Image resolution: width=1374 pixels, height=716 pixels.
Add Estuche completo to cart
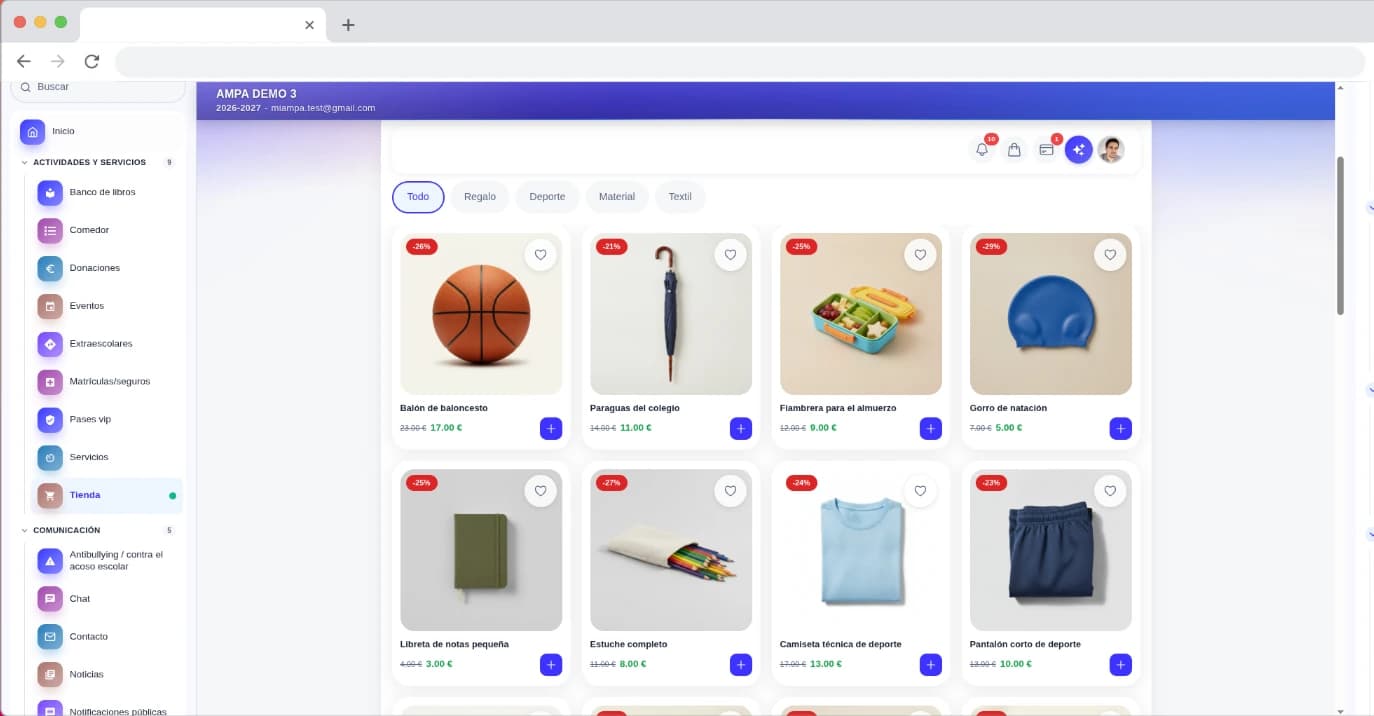[x=741, y=664]
